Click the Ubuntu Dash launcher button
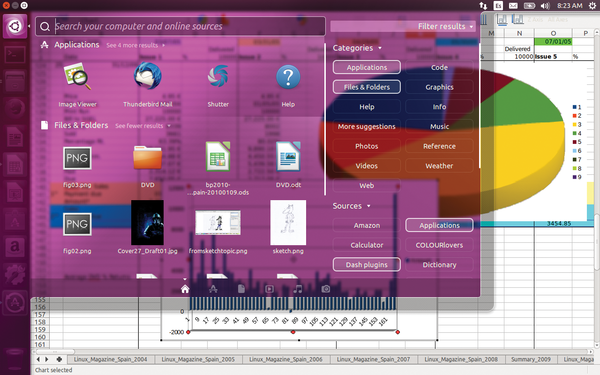 [x=15, y=26]
